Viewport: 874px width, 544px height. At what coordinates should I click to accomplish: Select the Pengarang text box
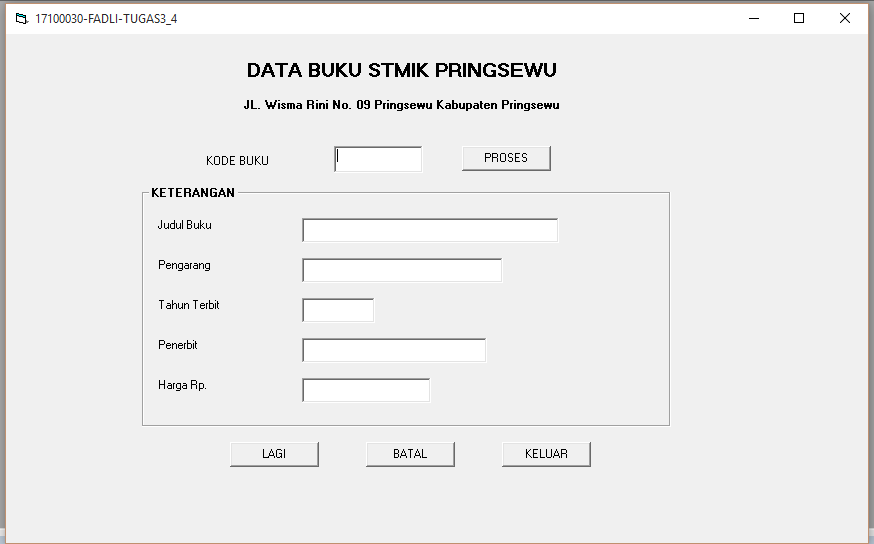point(402,270)
